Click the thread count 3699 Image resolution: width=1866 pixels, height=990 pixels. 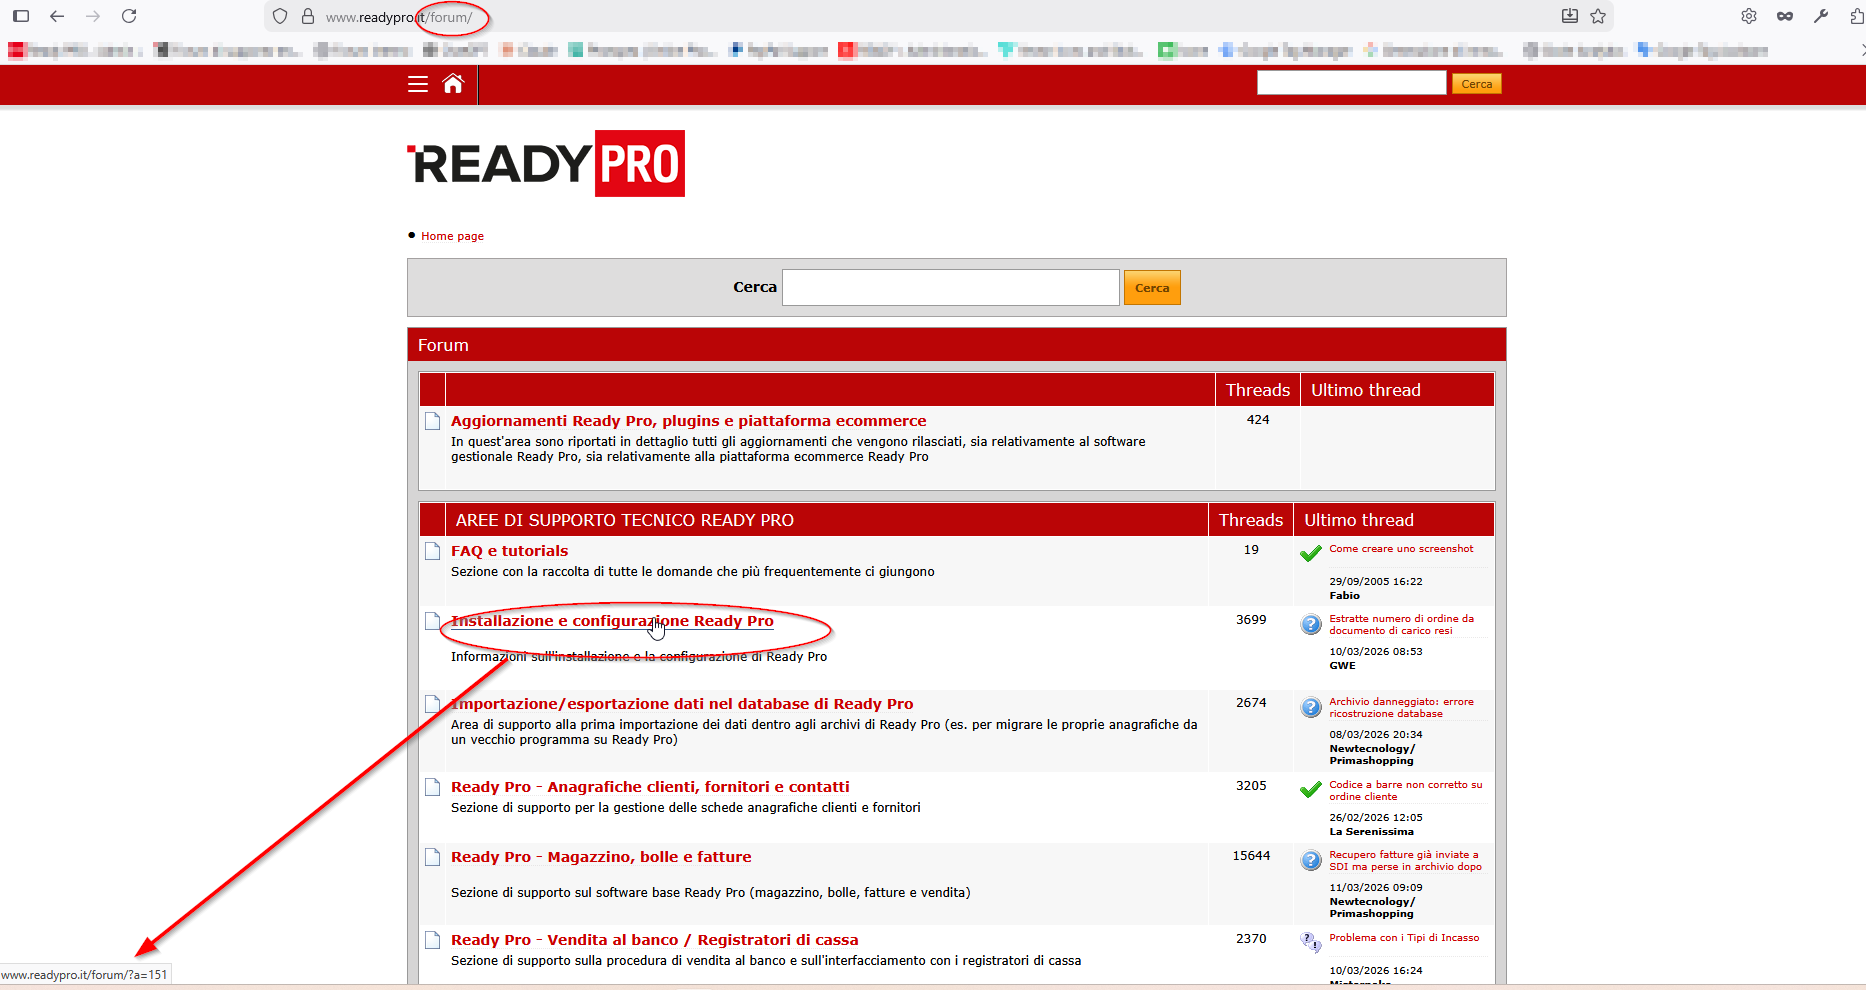tap(1251, 620)
